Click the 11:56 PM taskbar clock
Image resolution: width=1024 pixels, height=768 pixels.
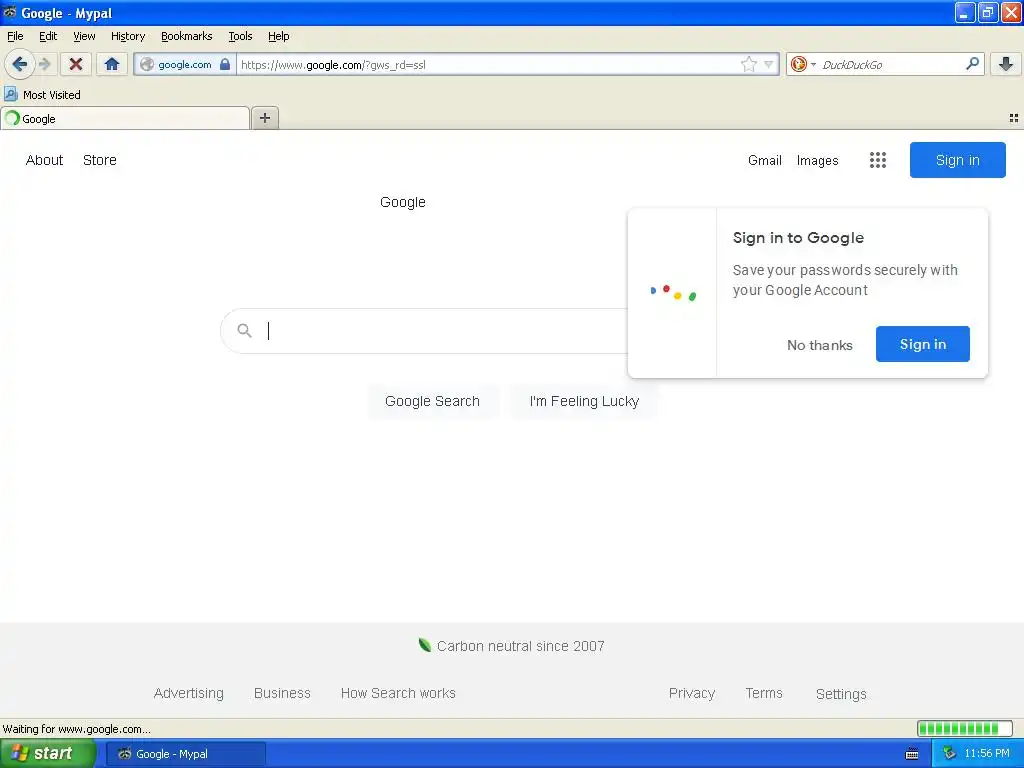click(987, 754)
